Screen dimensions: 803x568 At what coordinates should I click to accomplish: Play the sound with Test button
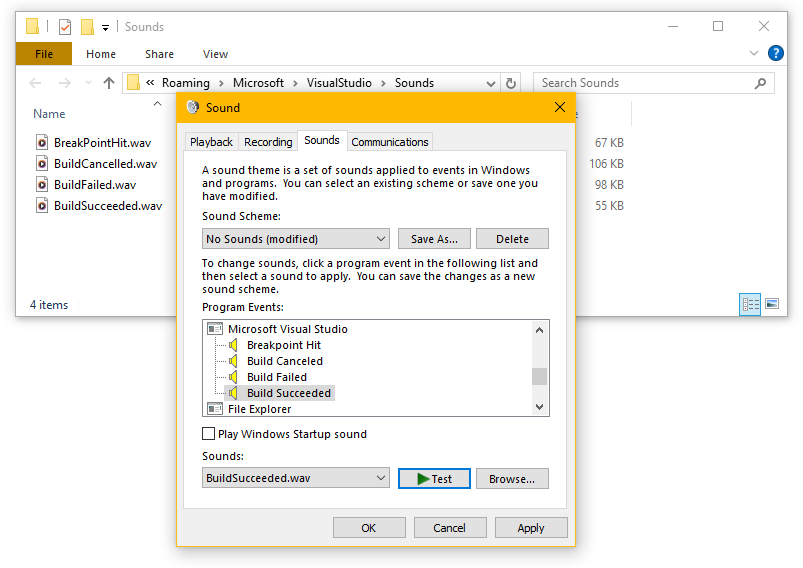point(434,478)
